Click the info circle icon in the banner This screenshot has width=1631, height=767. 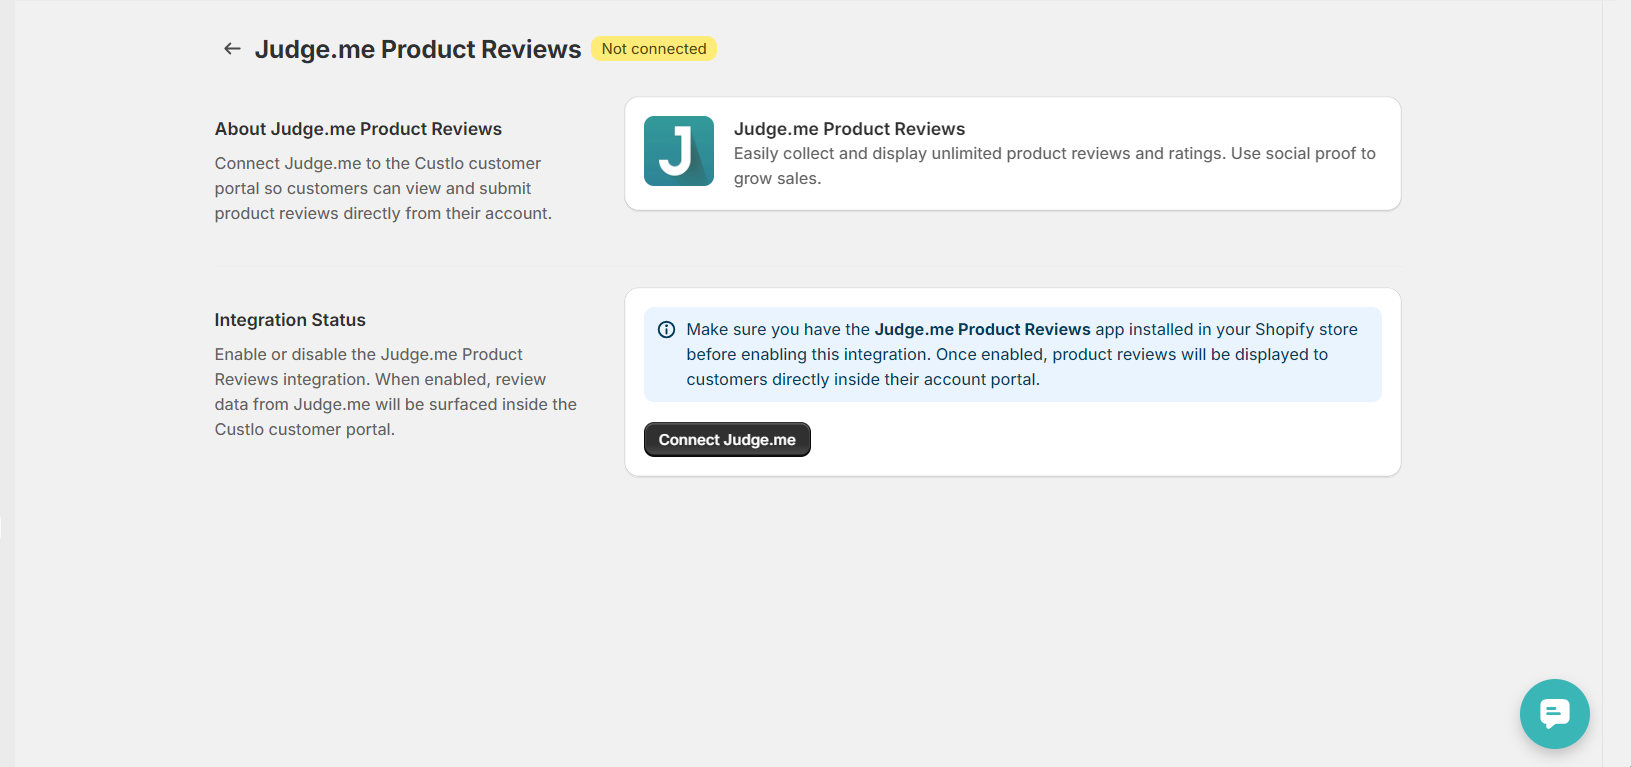666,330
